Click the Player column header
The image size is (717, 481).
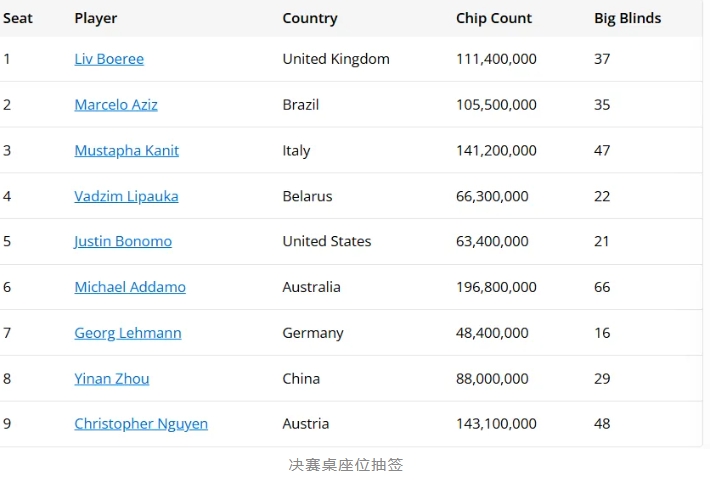click(x=96, y=18)
